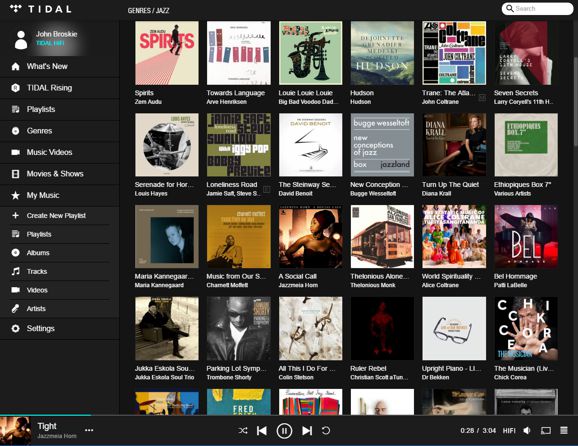Open the cast-to-device icon in player bar

[546, 431]
